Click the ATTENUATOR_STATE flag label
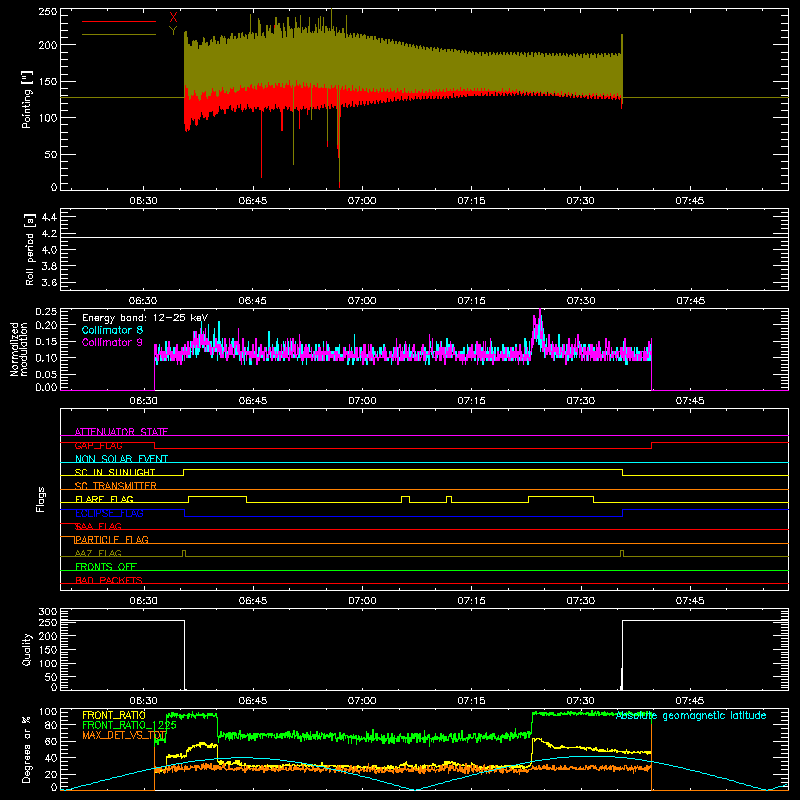800x800 pixels. (x=121, y=432)
